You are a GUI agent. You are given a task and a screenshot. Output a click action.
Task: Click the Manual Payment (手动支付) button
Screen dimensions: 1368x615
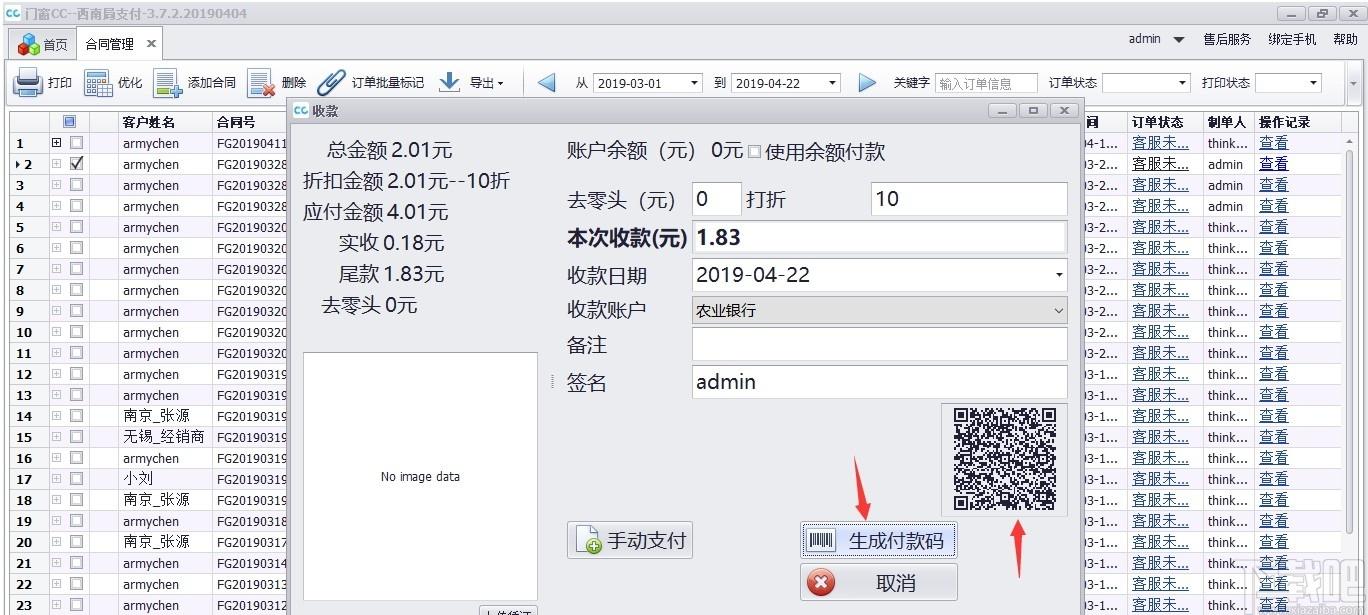click(631, 541)
